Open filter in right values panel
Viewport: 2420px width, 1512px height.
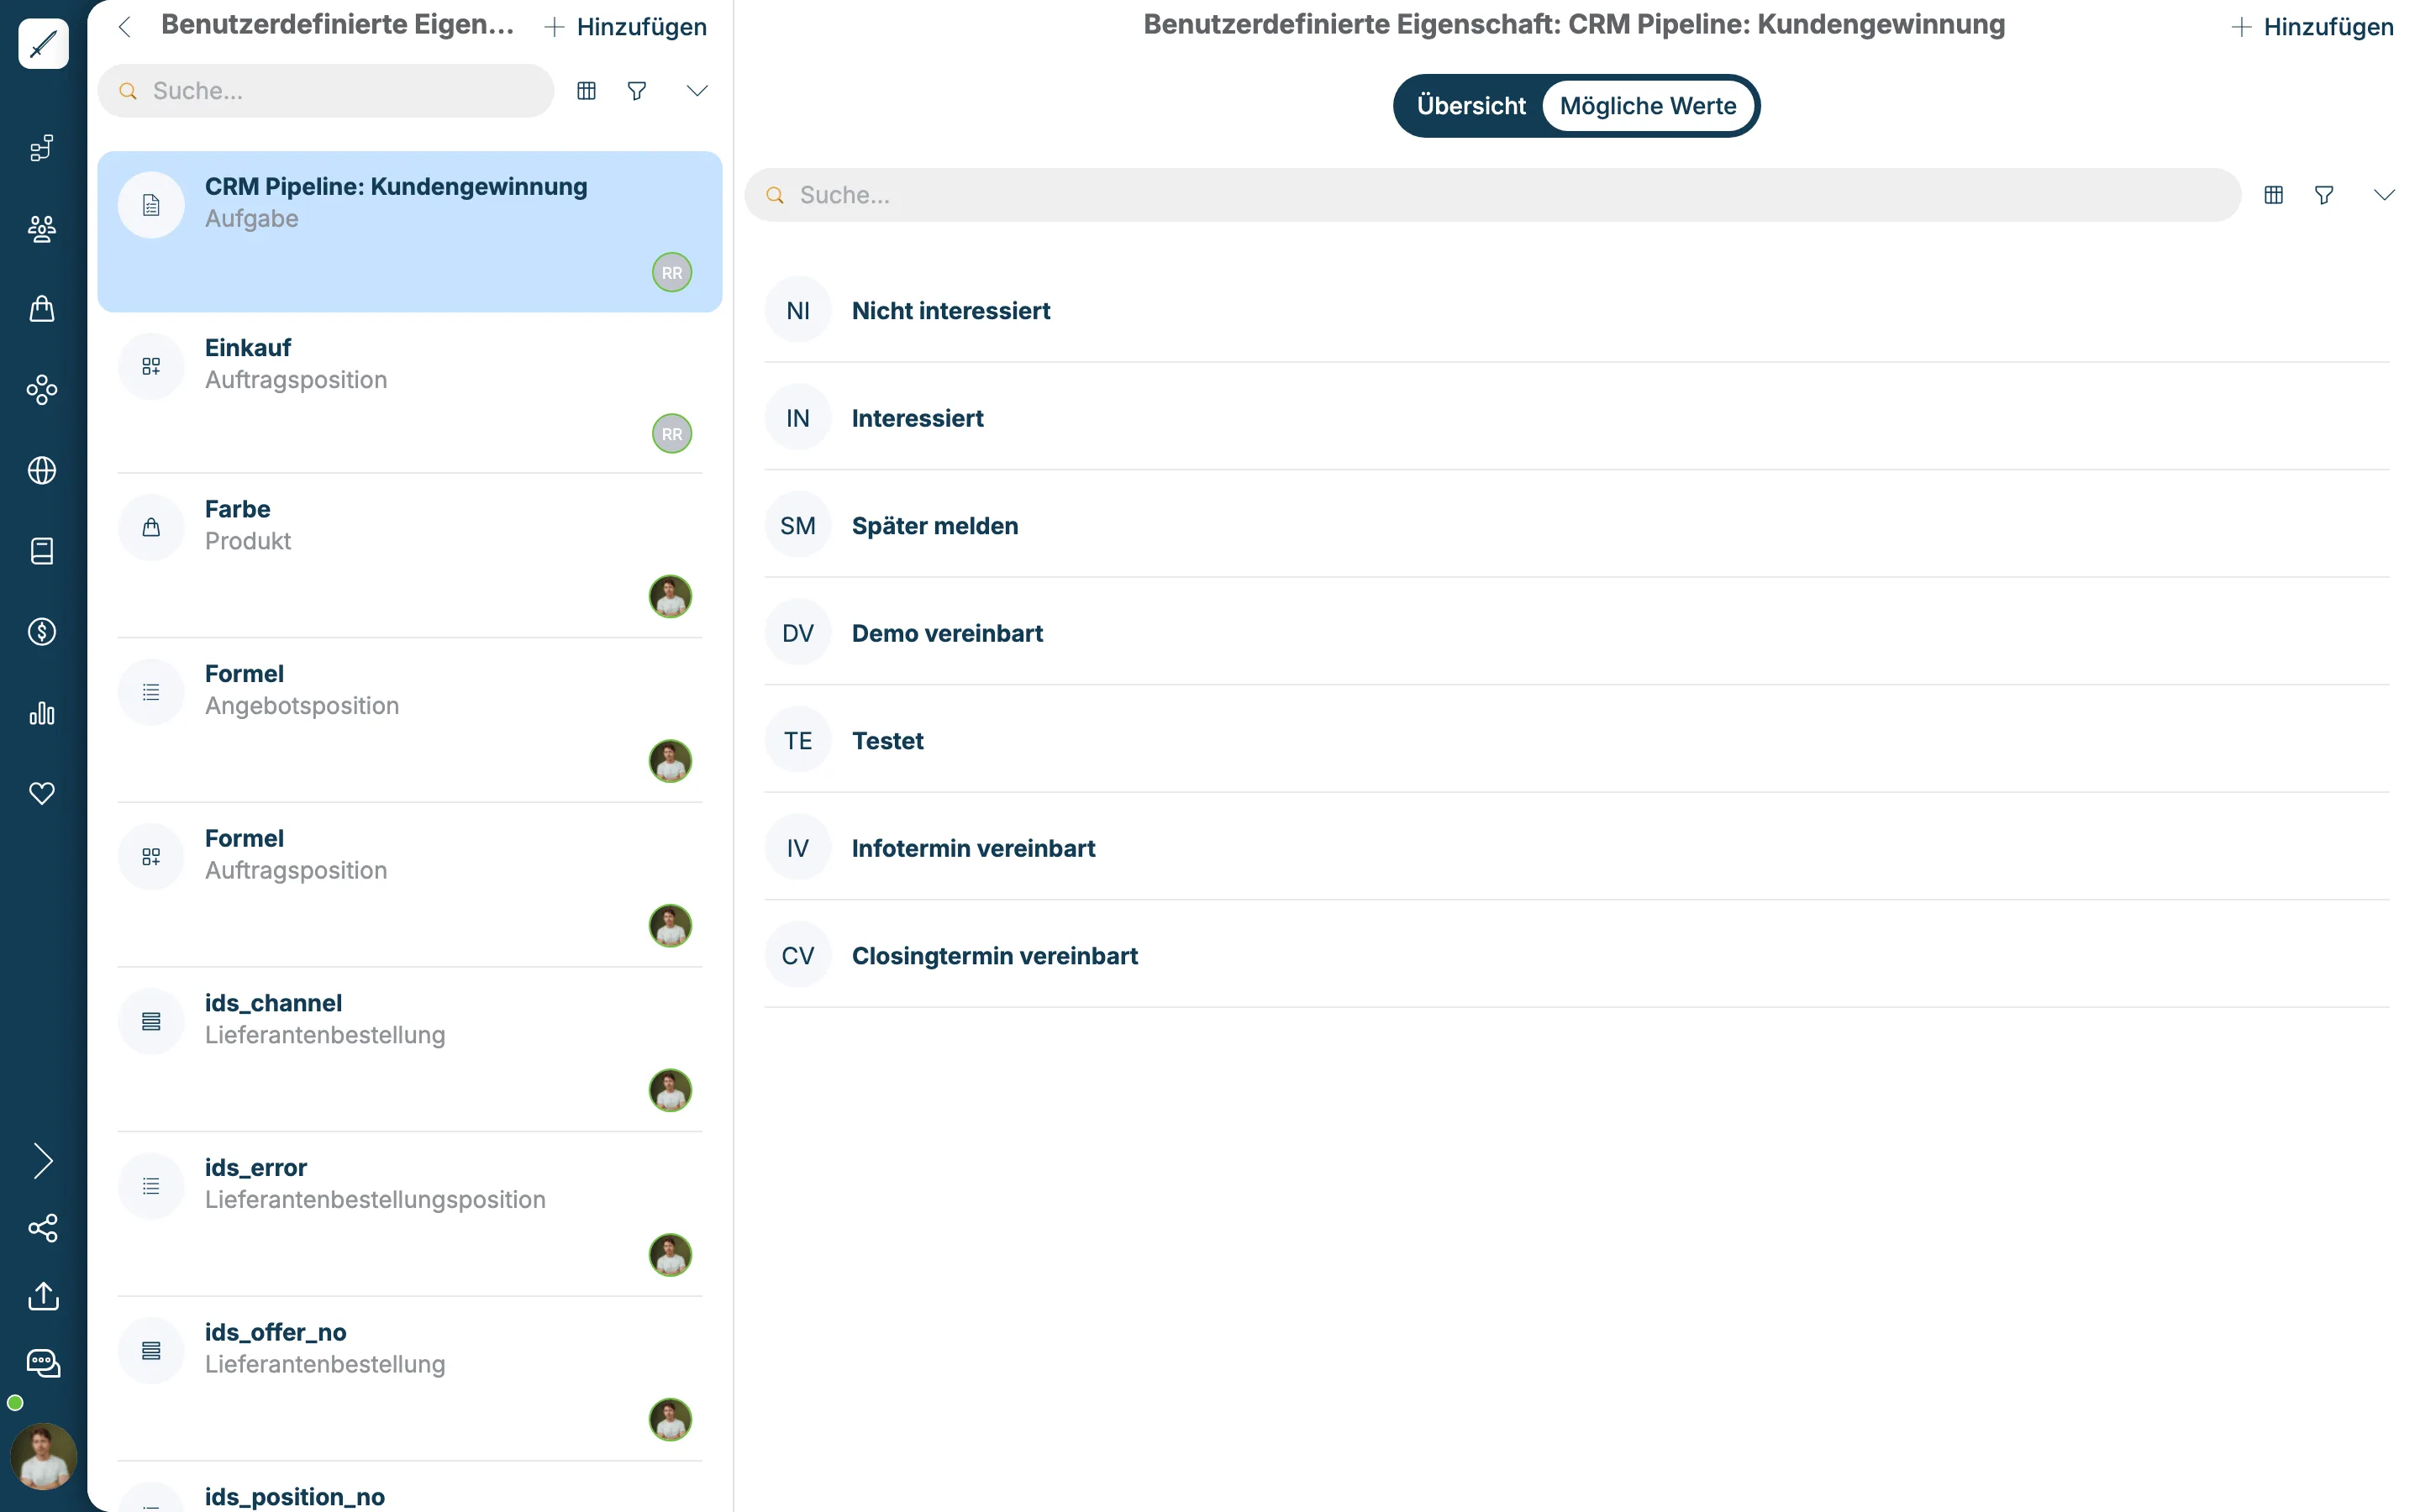click(x=2324, y=195)
